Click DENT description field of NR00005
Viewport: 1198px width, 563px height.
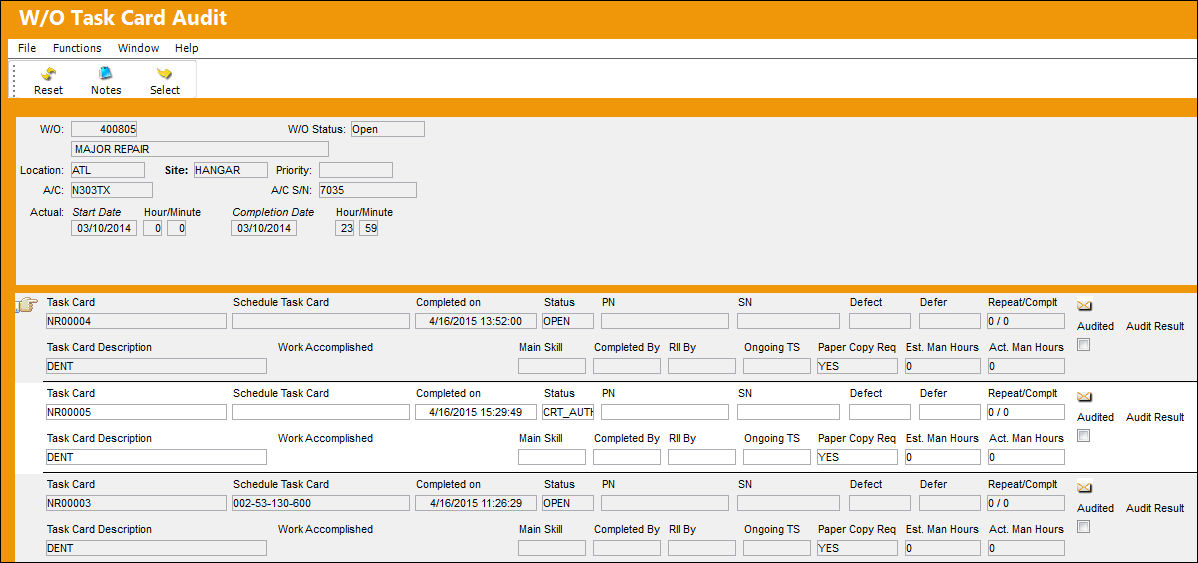click(156, 457)
